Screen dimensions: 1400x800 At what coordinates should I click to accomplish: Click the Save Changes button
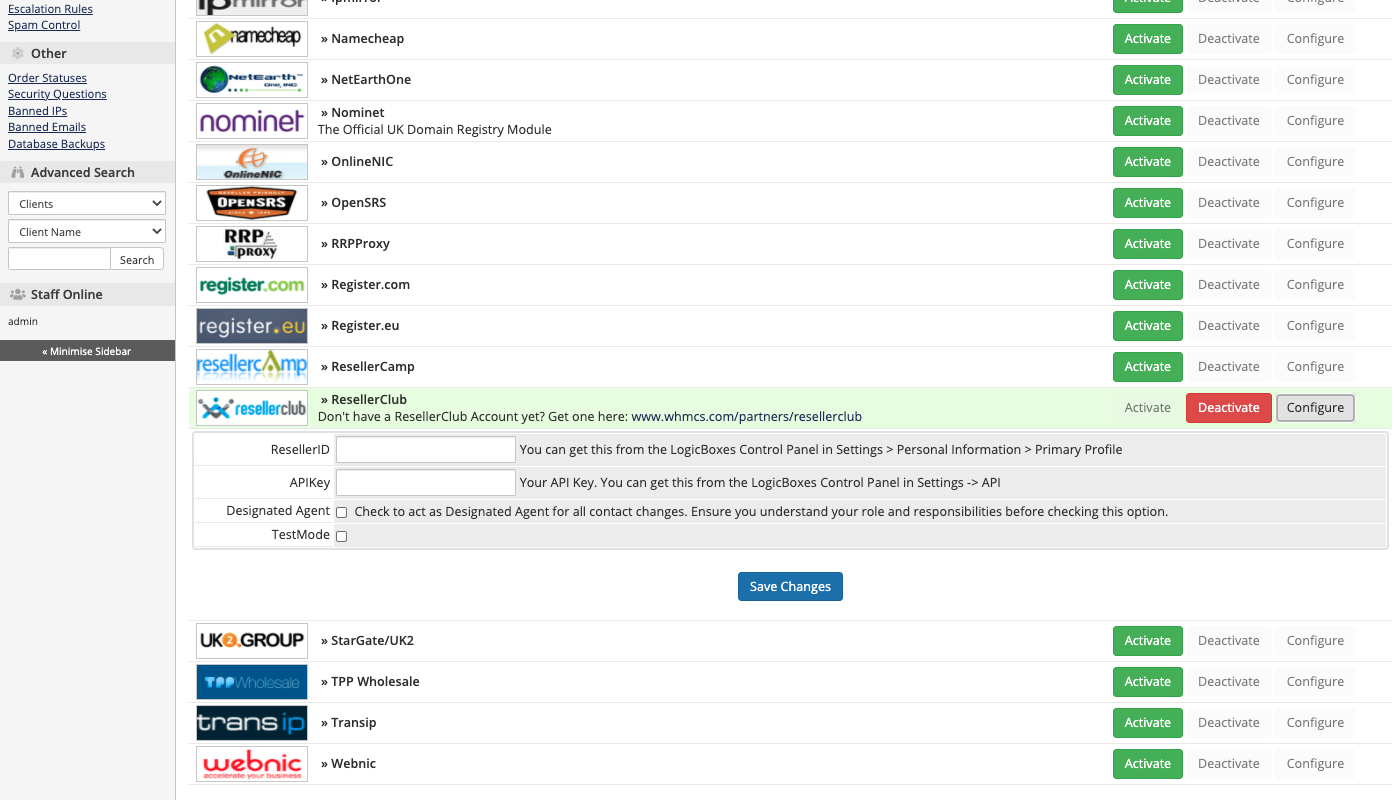tap(790, 586)
